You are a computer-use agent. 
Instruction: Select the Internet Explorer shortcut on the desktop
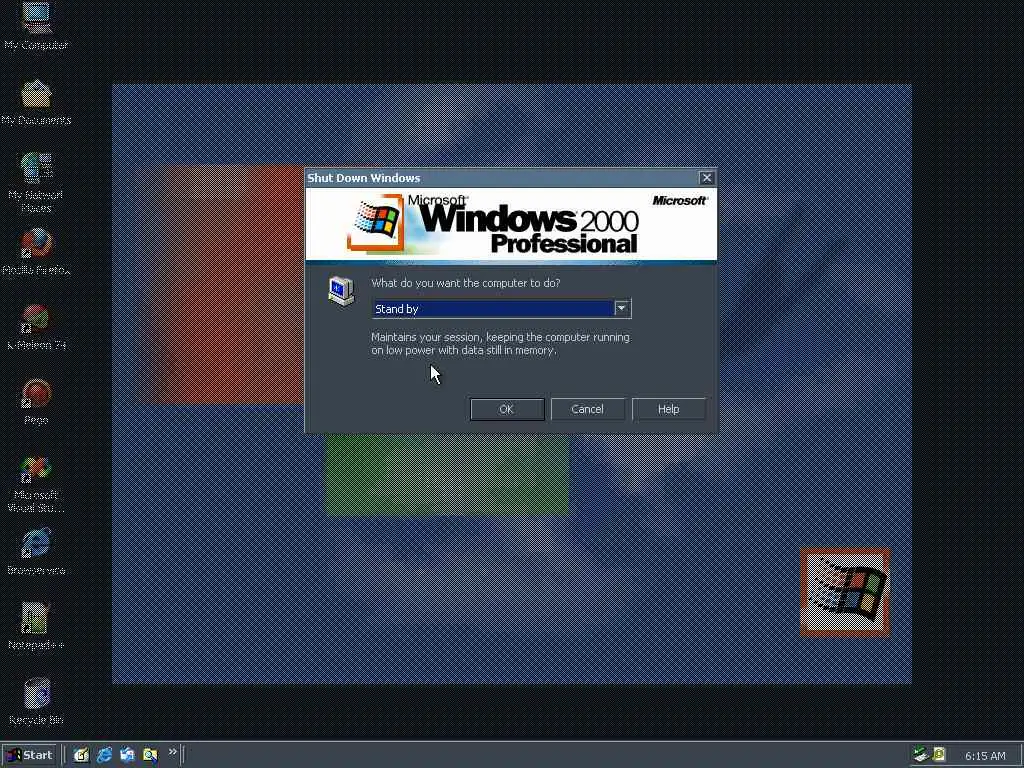coord(36,552)
